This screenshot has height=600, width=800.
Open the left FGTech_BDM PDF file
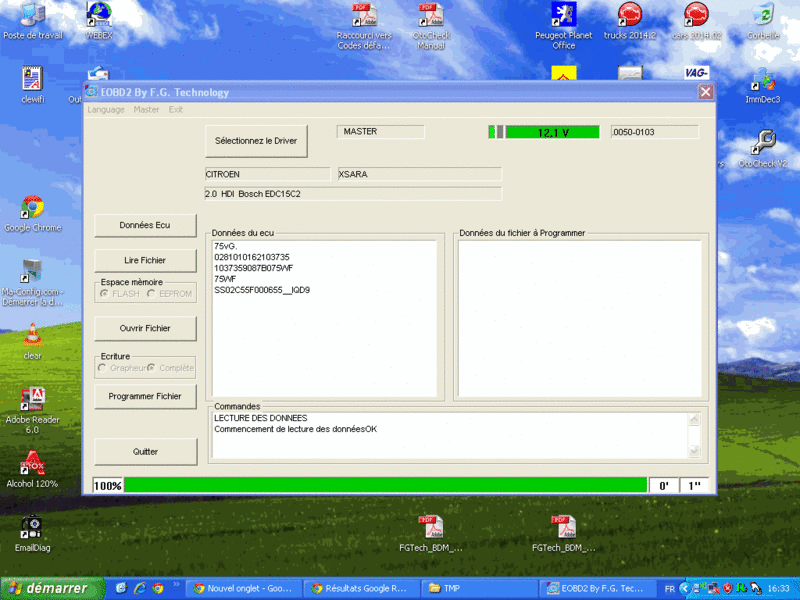tap(431, 534)
